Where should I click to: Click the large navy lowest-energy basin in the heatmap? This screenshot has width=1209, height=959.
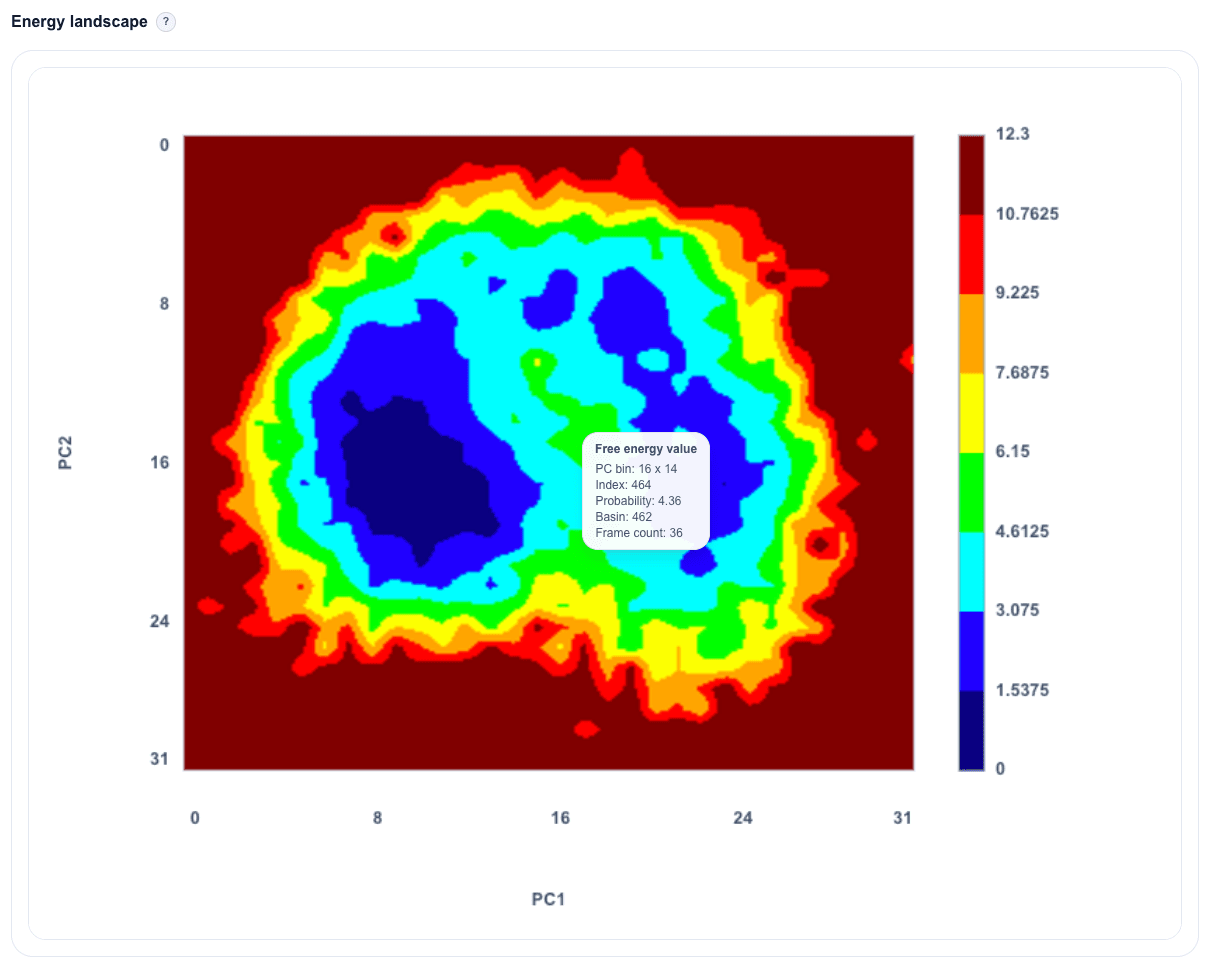point(420,478)
